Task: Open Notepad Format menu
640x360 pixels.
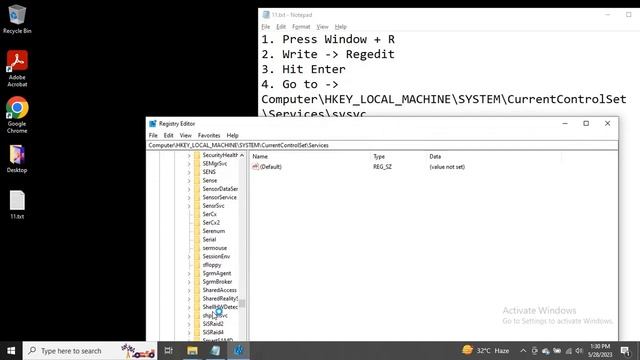Action: [x=301, y=27]
